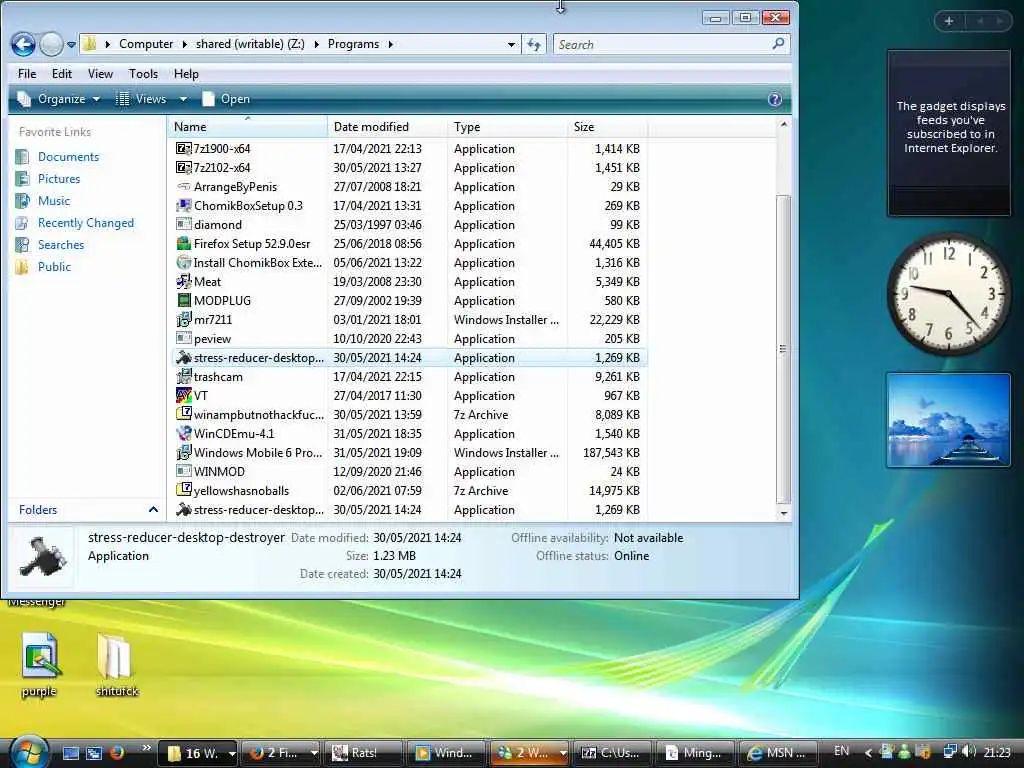Screen dimensions: 1024x768
Task: Open the recent pages dropdown arrow
Action: [x=71, y=44]
